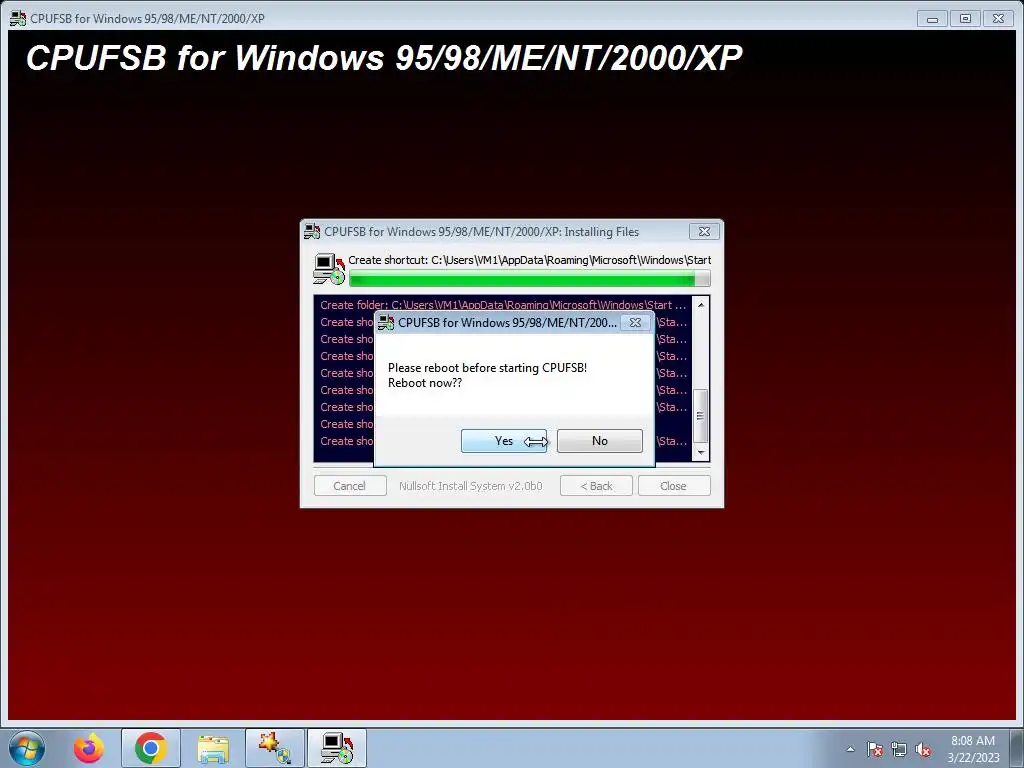Click the green installation progress bar
1024x768 pixels.
coord(529,280)
